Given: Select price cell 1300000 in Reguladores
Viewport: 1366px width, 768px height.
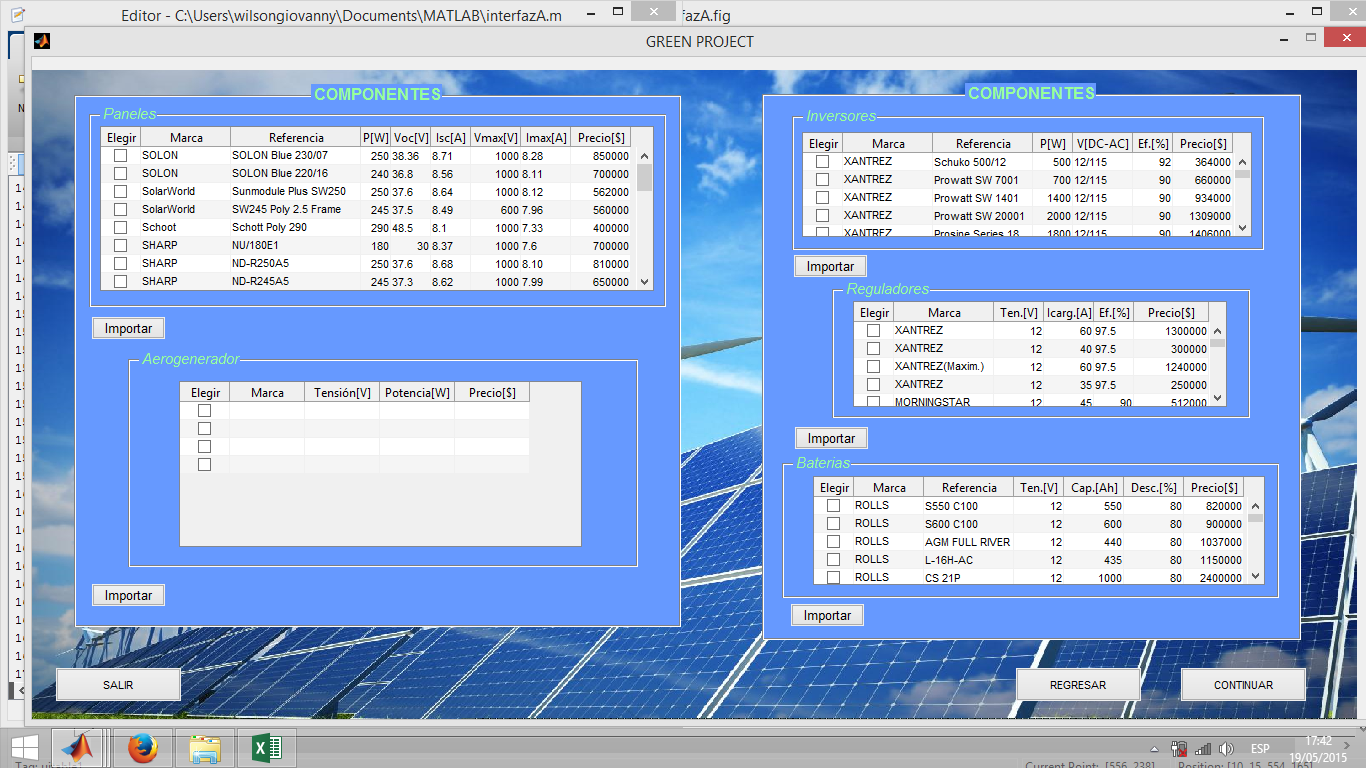Looking at the screenshot, I should (1171, 331).
